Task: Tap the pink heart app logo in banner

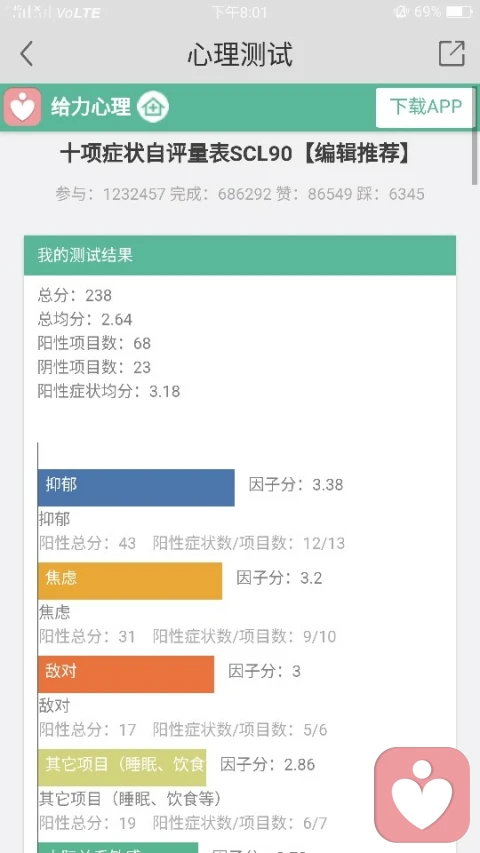Action: pyautogui.click(x=22, y=107)
